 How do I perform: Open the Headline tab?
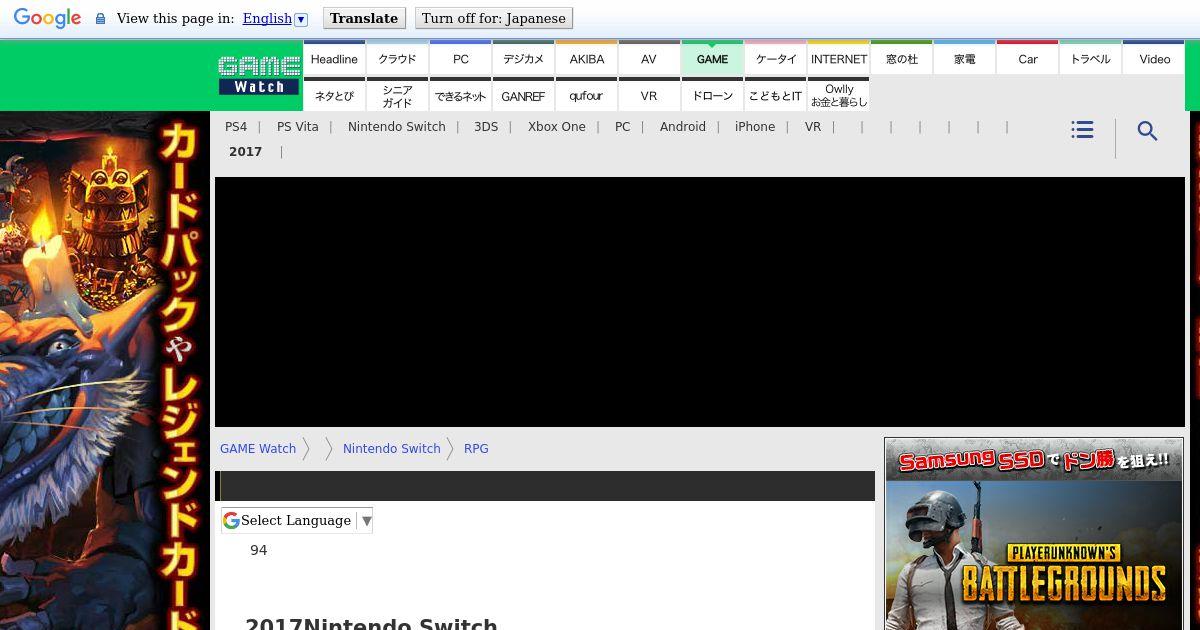[x=334, y=59]
